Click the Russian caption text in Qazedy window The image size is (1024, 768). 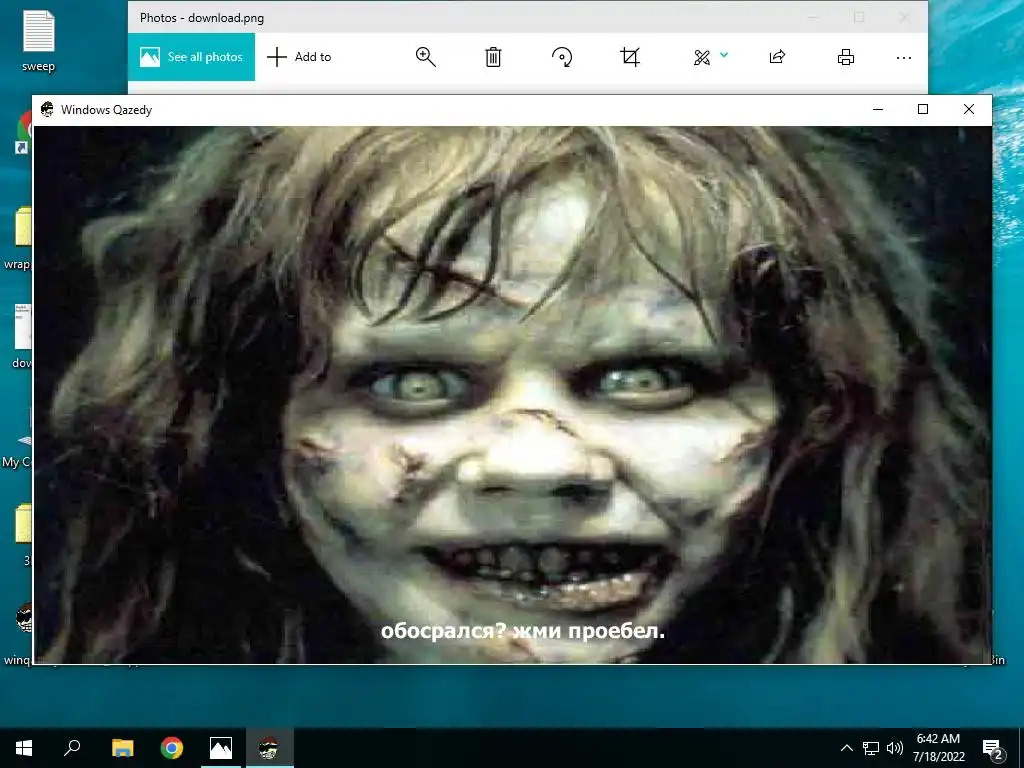point(522,631)
